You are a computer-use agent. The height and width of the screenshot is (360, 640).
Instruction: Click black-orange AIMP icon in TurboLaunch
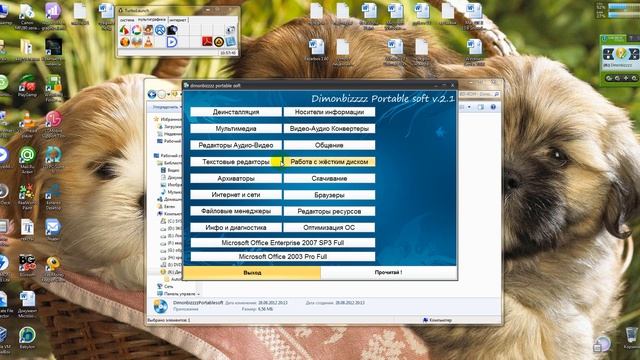tap(219, 42)
